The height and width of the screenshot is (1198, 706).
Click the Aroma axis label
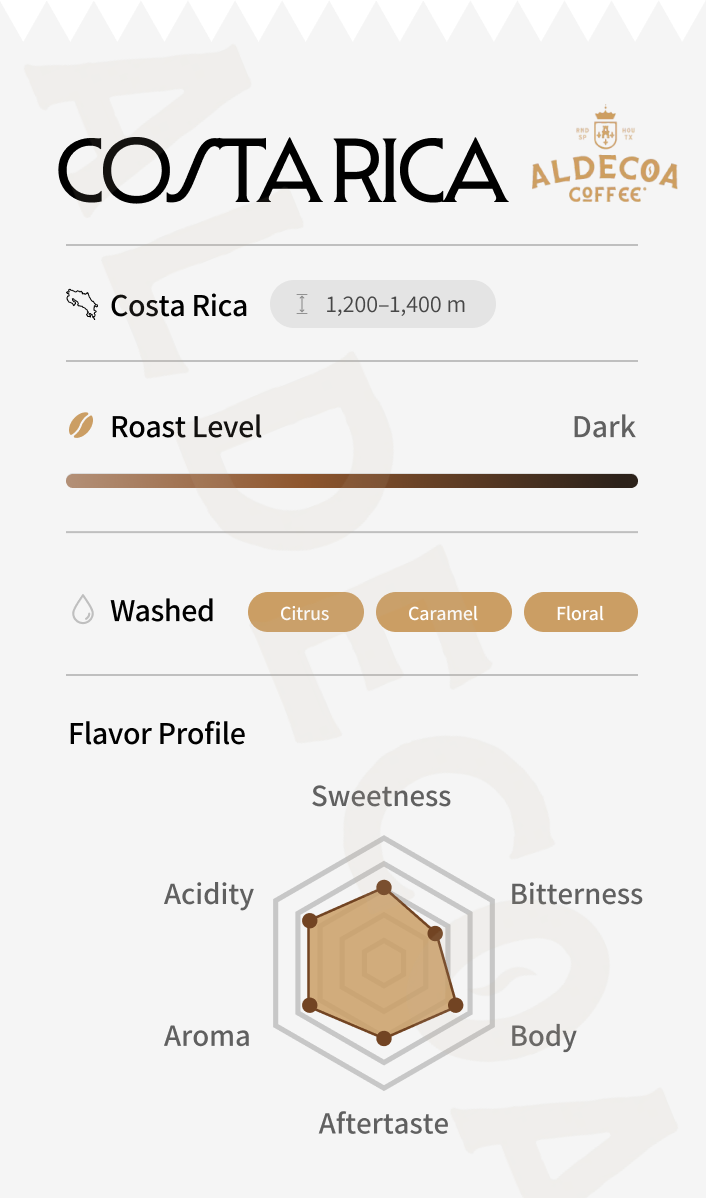(207, 1035)
